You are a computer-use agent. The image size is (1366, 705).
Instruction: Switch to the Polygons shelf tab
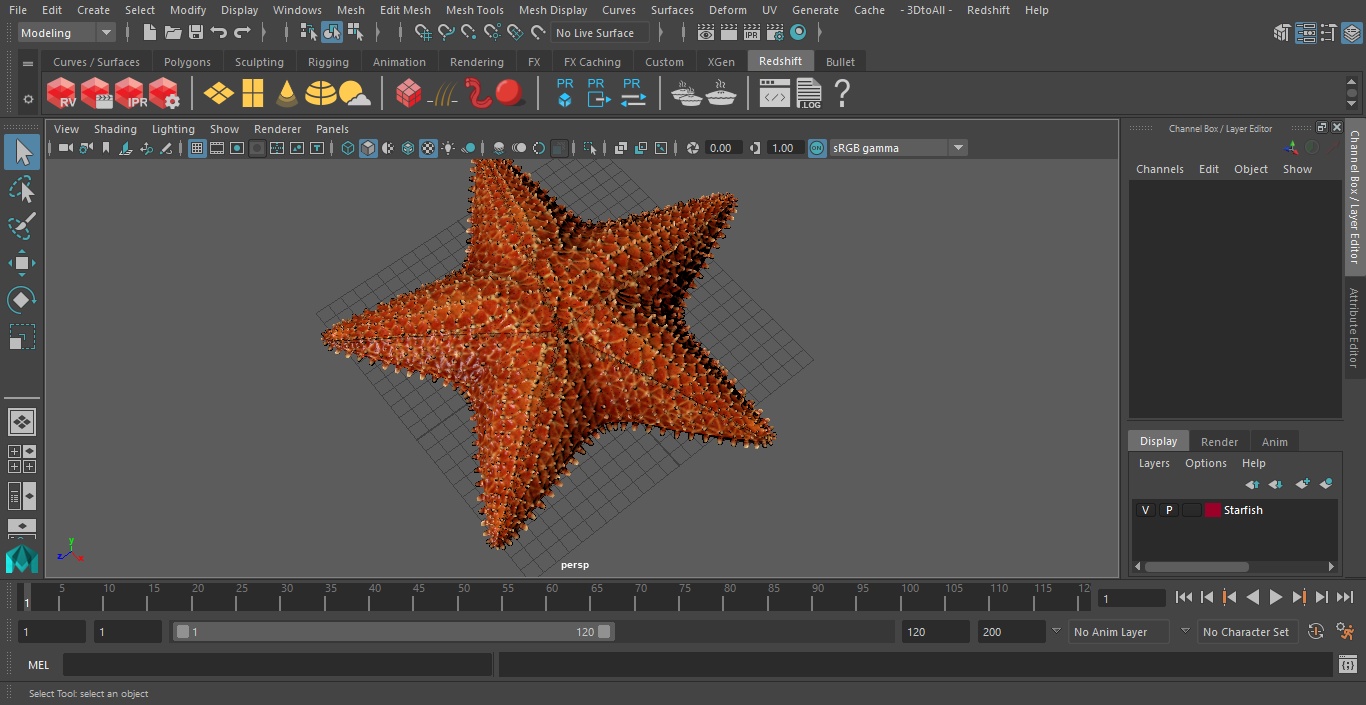187,62
